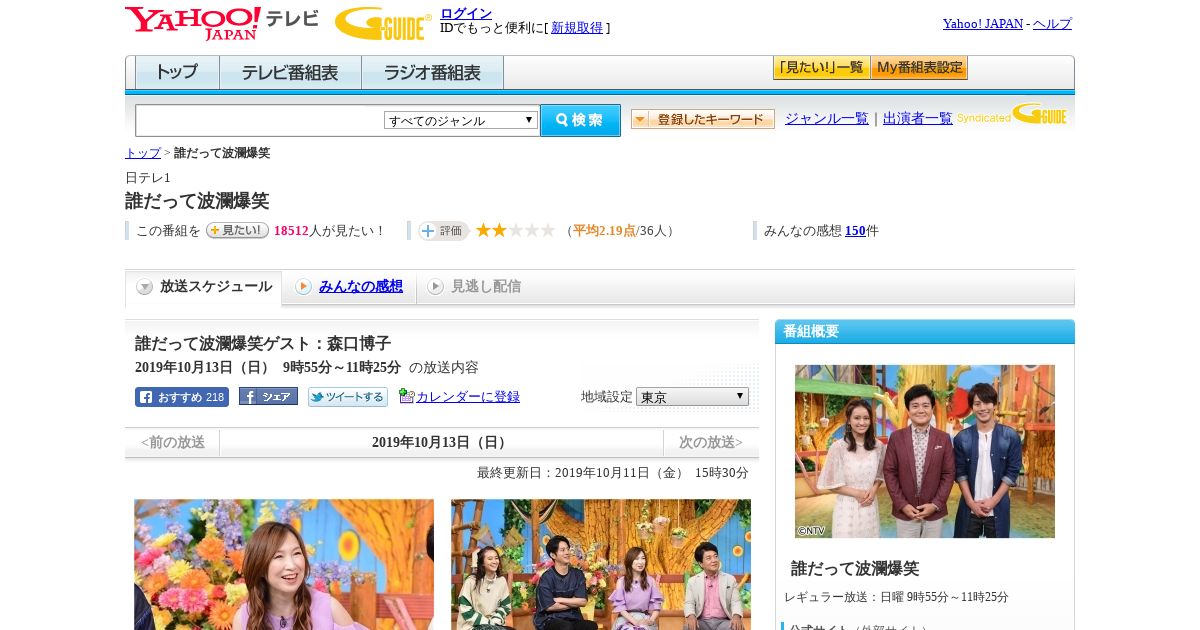1200x630 pixels.
Task: Click the sidebar 誰だって波瀾爆笑 title
Action: (855, 568)
